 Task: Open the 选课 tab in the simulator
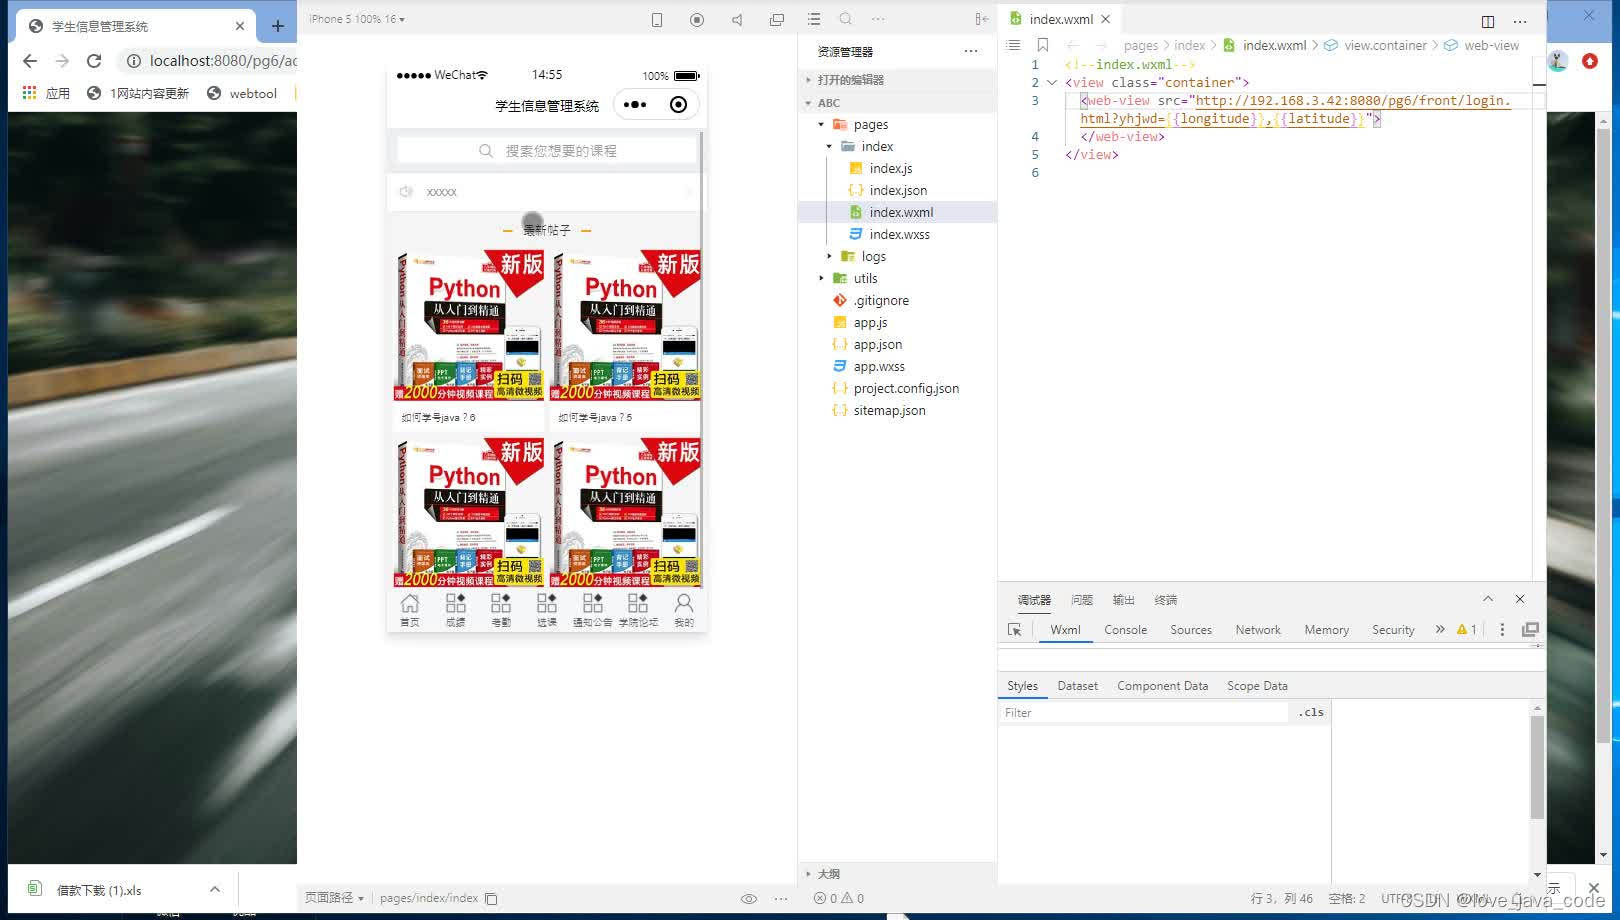point(547,610)
